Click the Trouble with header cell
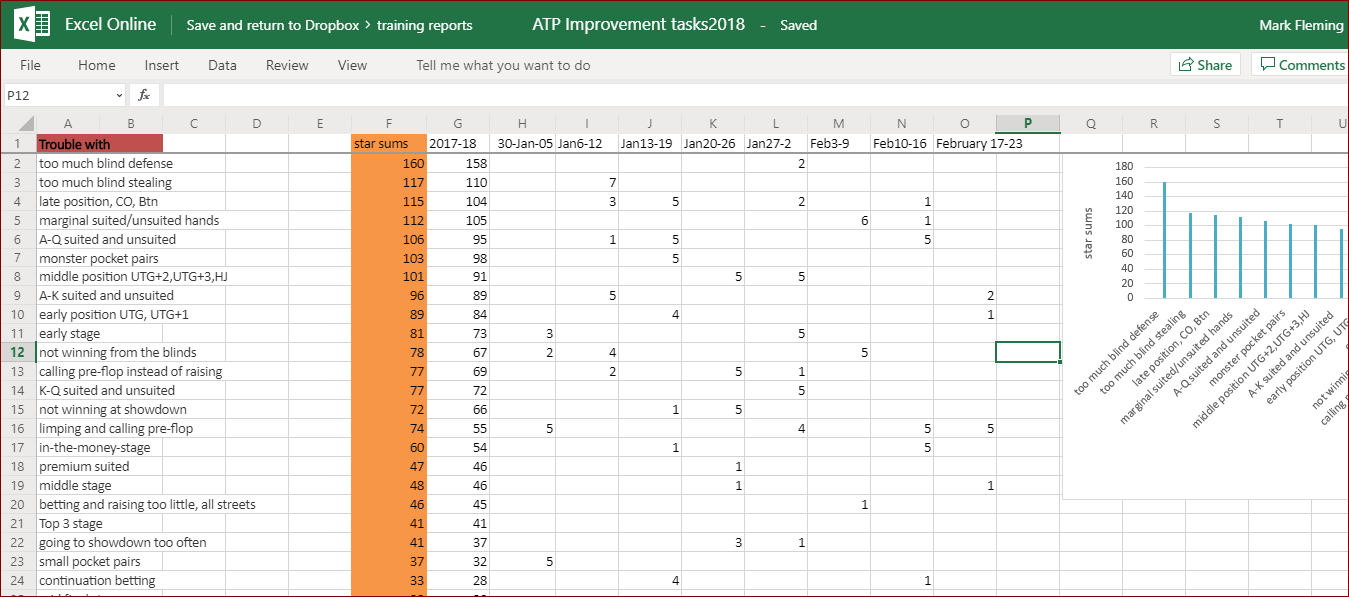 click(x=99, y=144)
